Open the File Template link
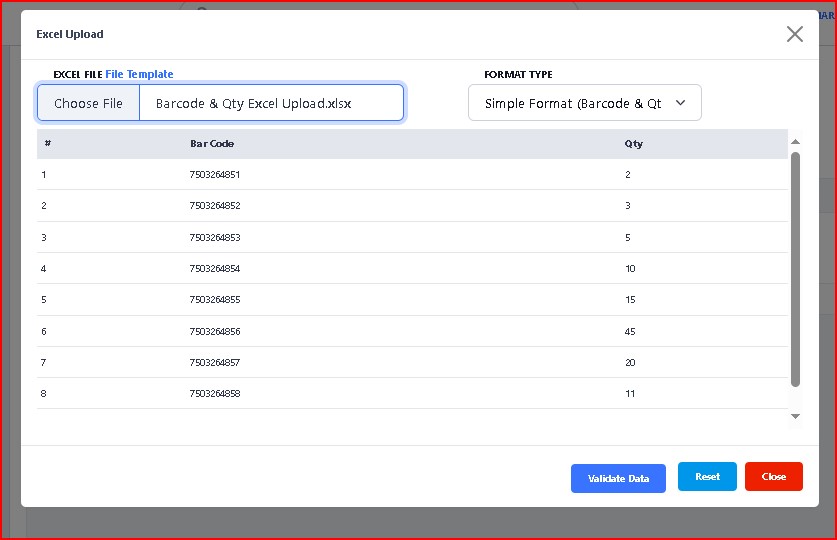 point(139,74)
